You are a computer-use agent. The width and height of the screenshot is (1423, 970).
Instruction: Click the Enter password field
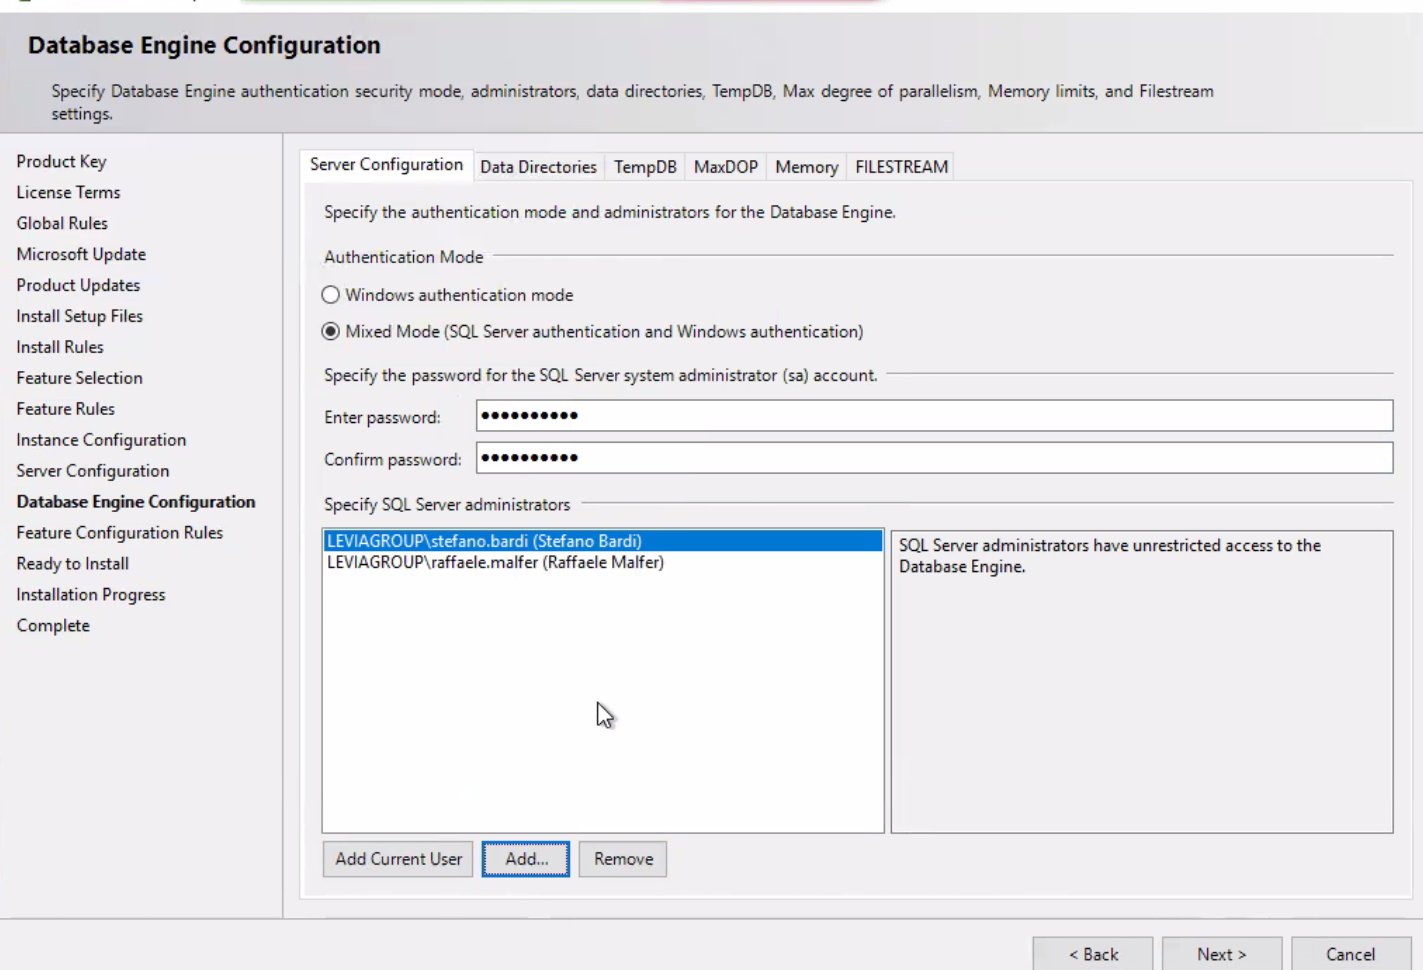934,416
